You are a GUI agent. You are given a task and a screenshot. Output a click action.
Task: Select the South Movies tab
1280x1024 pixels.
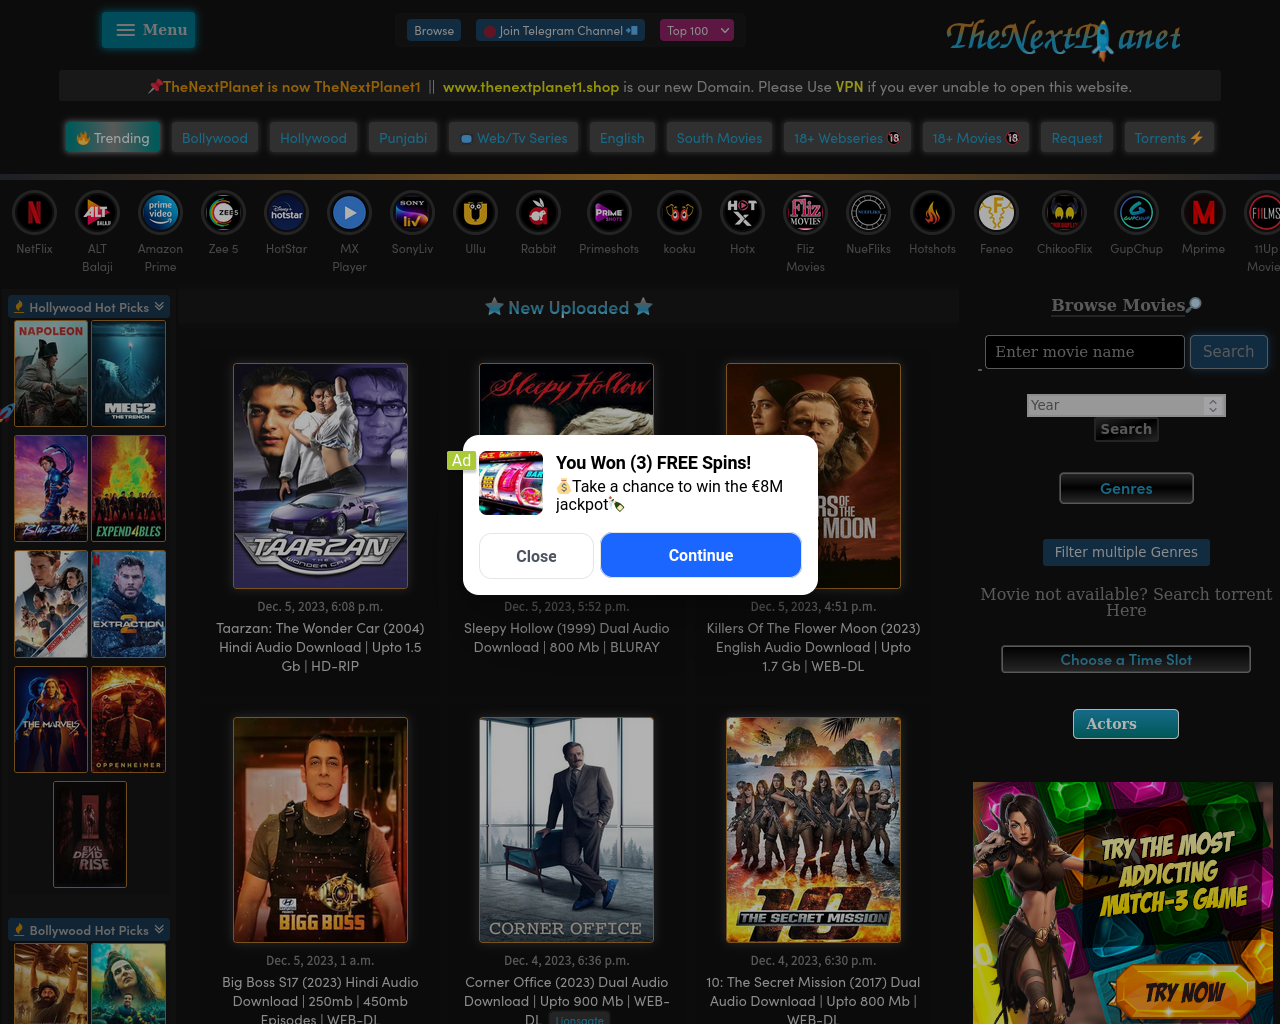719,138
